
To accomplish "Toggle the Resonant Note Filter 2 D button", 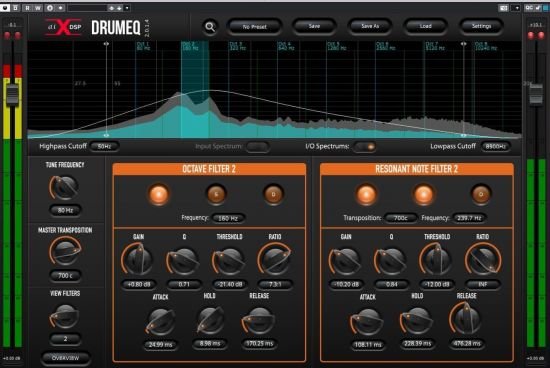I will [481, 194].
